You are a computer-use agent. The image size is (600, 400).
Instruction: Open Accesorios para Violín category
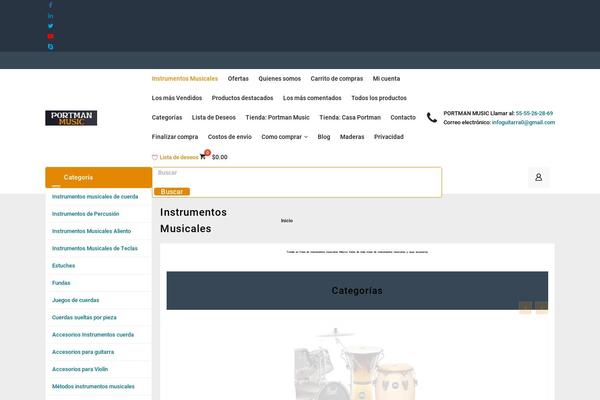(x=80, y=369)
